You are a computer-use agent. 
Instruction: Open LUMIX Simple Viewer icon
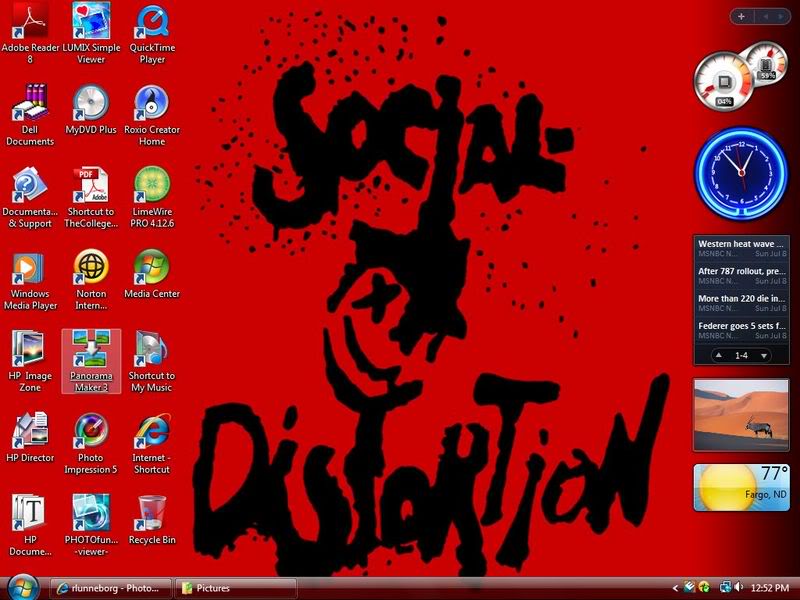pyautogui.click(x=91, y=33)
